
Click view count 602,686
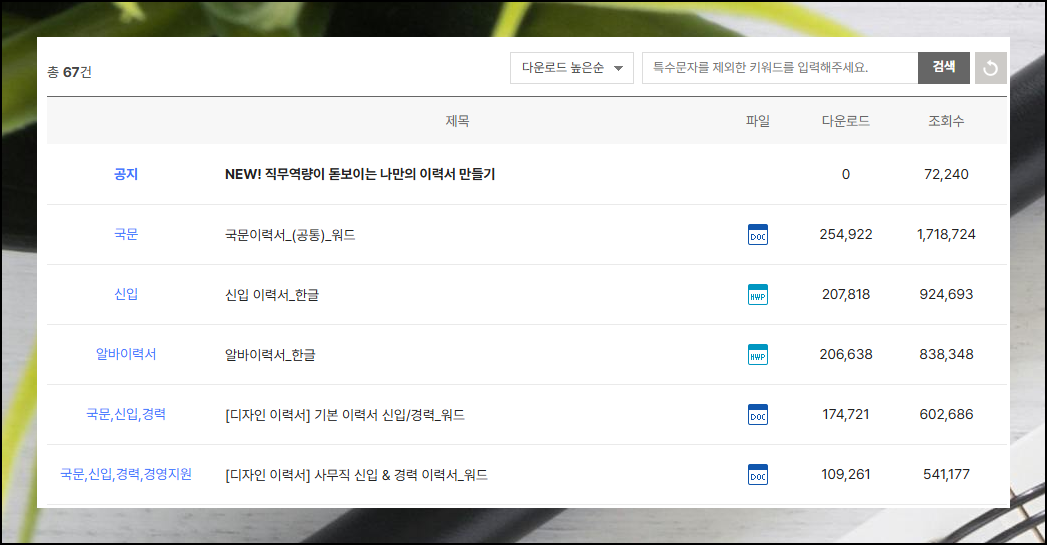[x=946, y=414]
